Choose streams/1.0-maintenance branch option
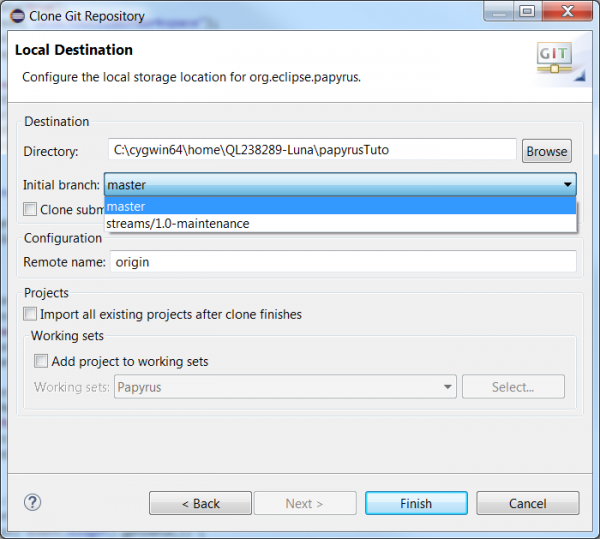 [340, 223]
